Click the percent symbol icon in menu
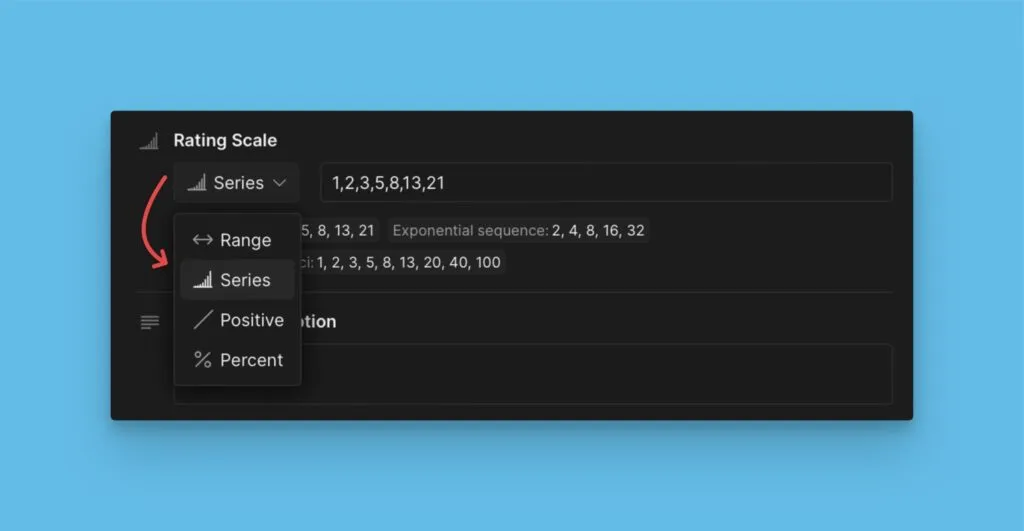The image size is (1024, 531). (203, 360)
